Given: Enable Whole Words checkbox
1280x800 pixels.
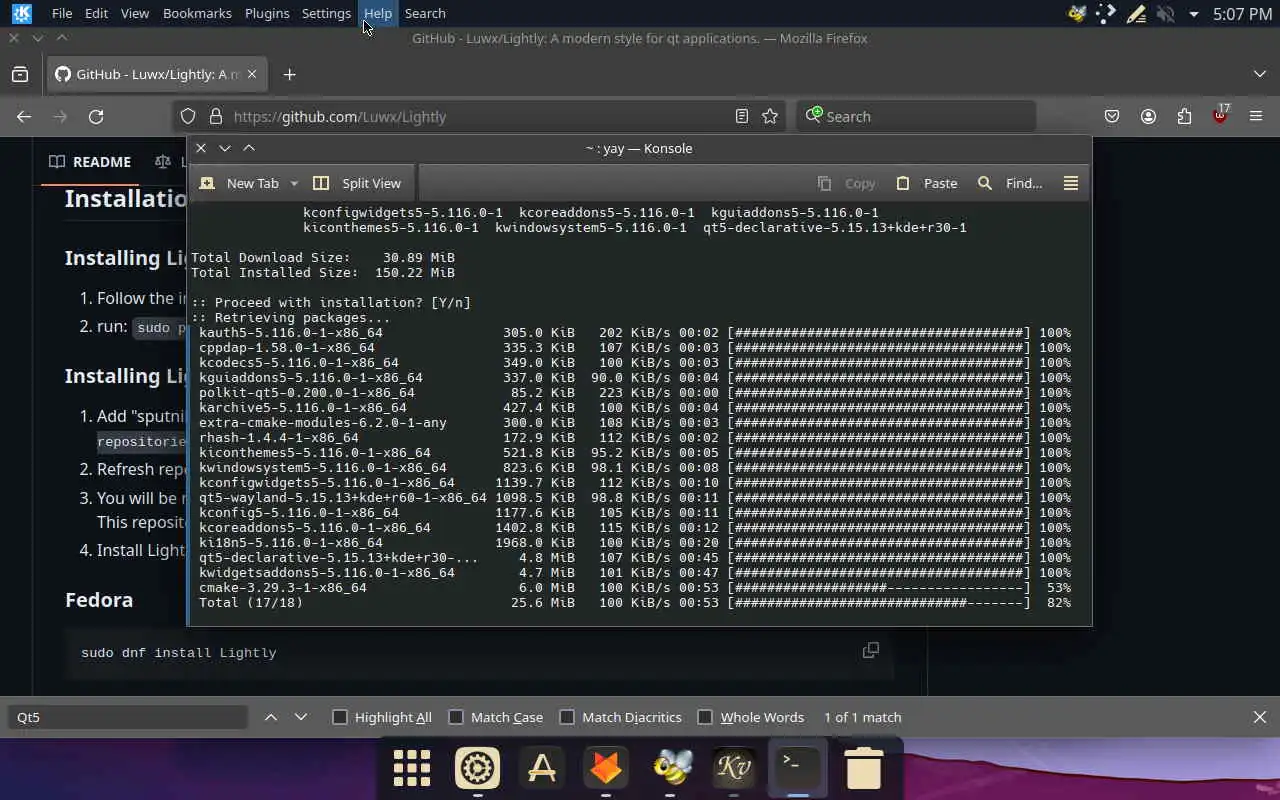Looking at the screenshot, I should [705, 717].
